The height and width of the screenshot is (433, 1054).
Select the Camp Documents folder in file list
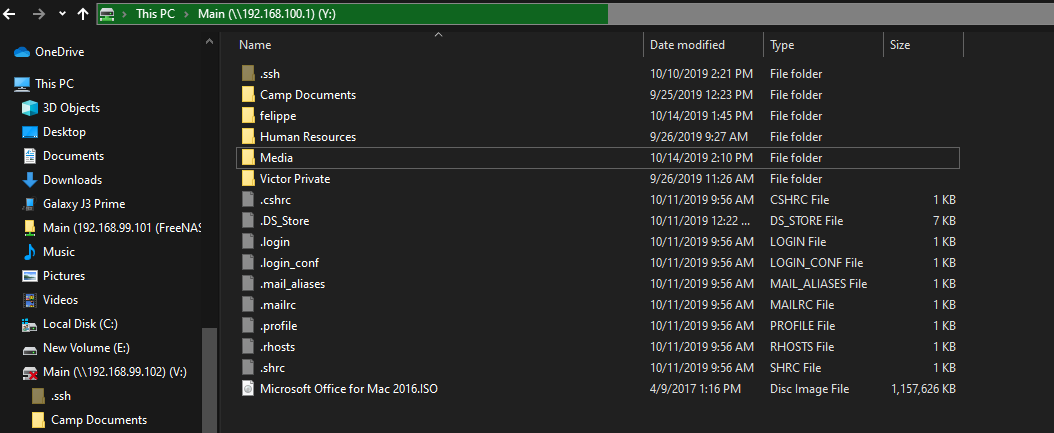click(x=307, y=95)
